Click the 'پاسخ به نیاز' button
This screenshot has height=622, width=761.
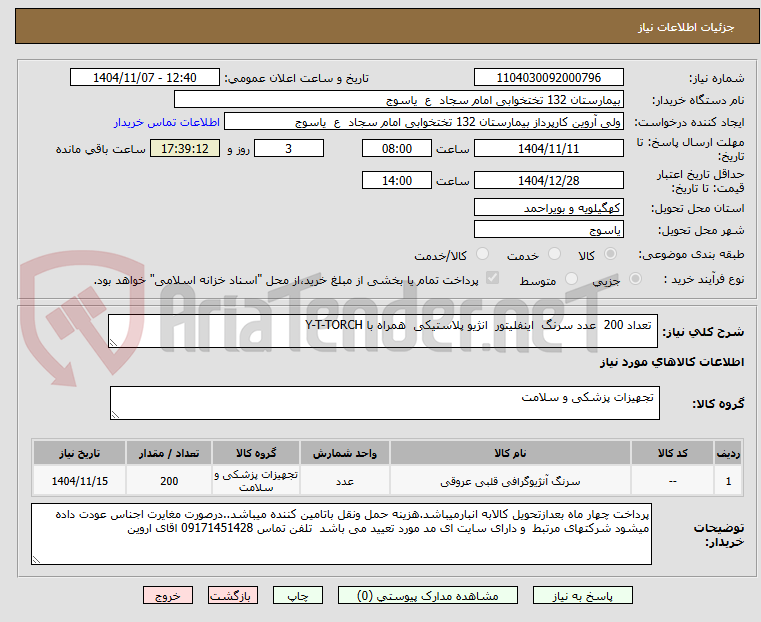click(582, 595)
